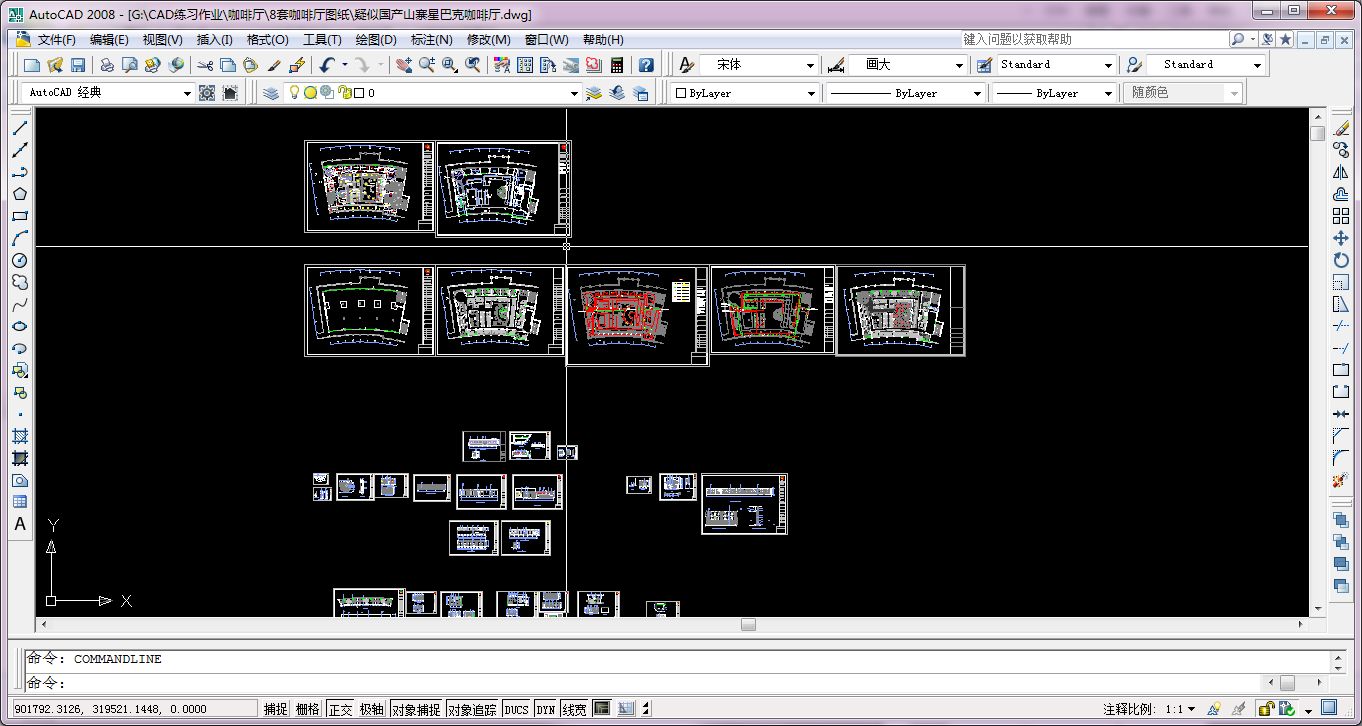The height and width of the screenshot is (726, 1362).
Task: Toggle 对象捕捉 object snap in status bar
Action: pos(415,709)
